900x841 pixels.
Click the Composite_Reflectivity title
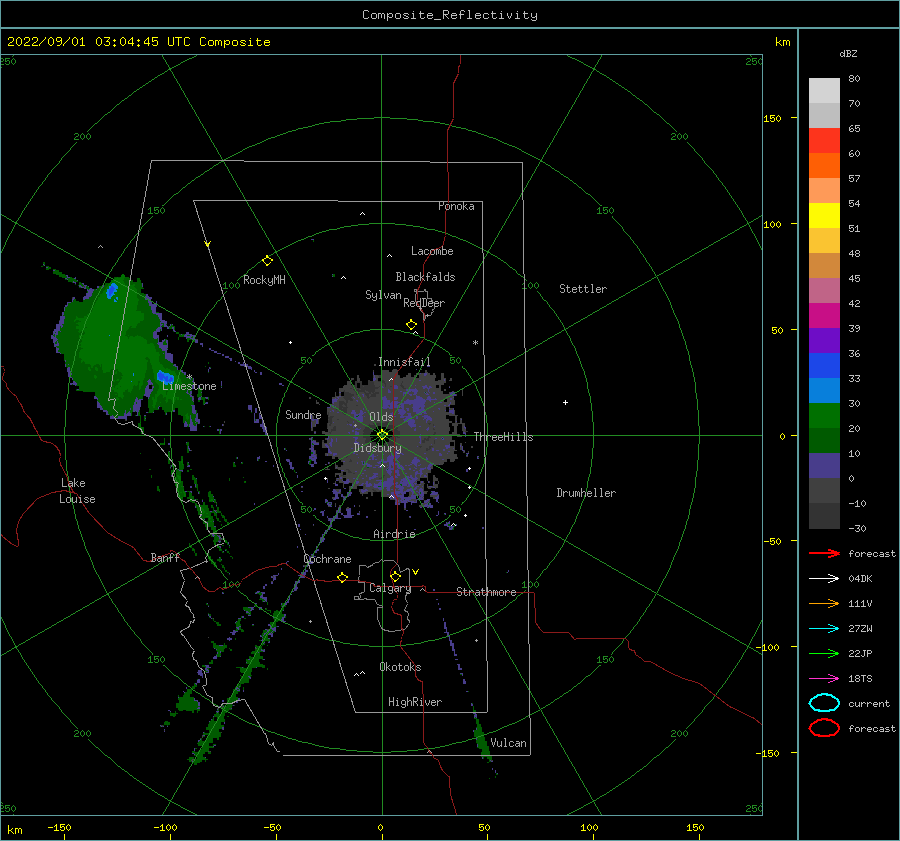coord(449,15)
